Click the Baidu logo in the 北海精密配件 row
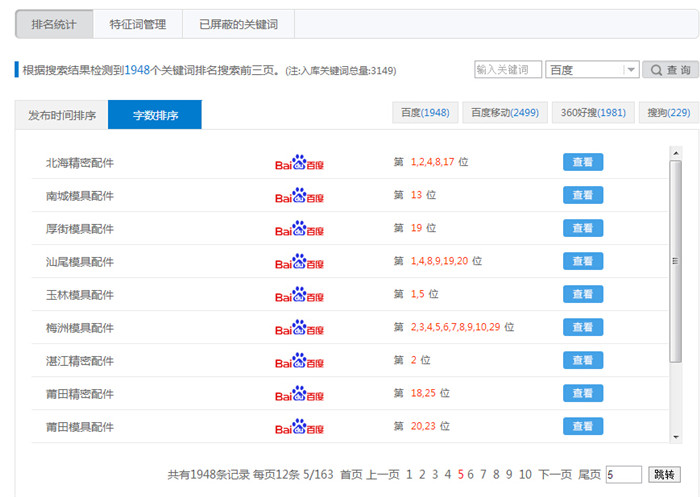Screen dimensions: 700x497 point(299,162)
